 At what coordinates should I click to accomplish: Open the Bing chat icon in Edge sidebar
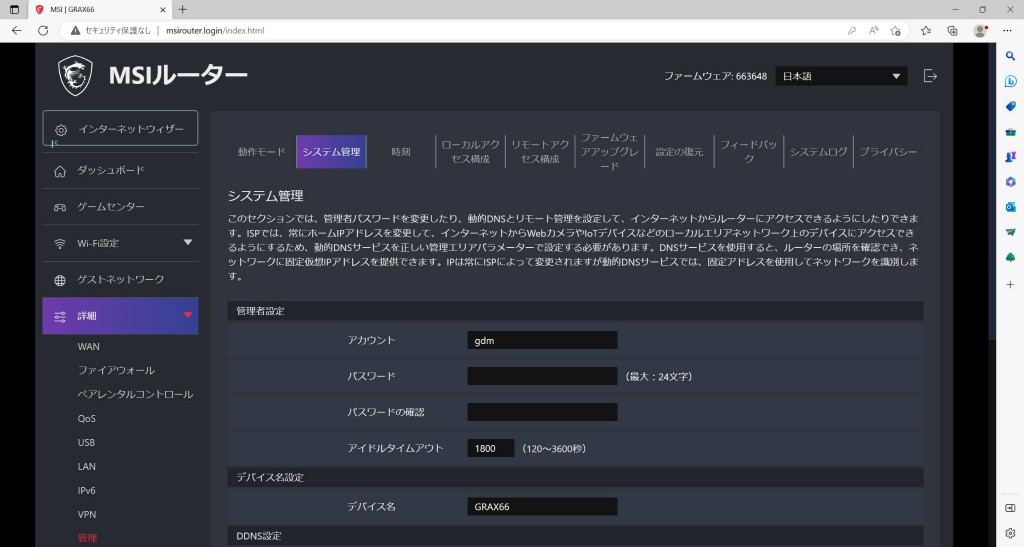point(1010,82)
